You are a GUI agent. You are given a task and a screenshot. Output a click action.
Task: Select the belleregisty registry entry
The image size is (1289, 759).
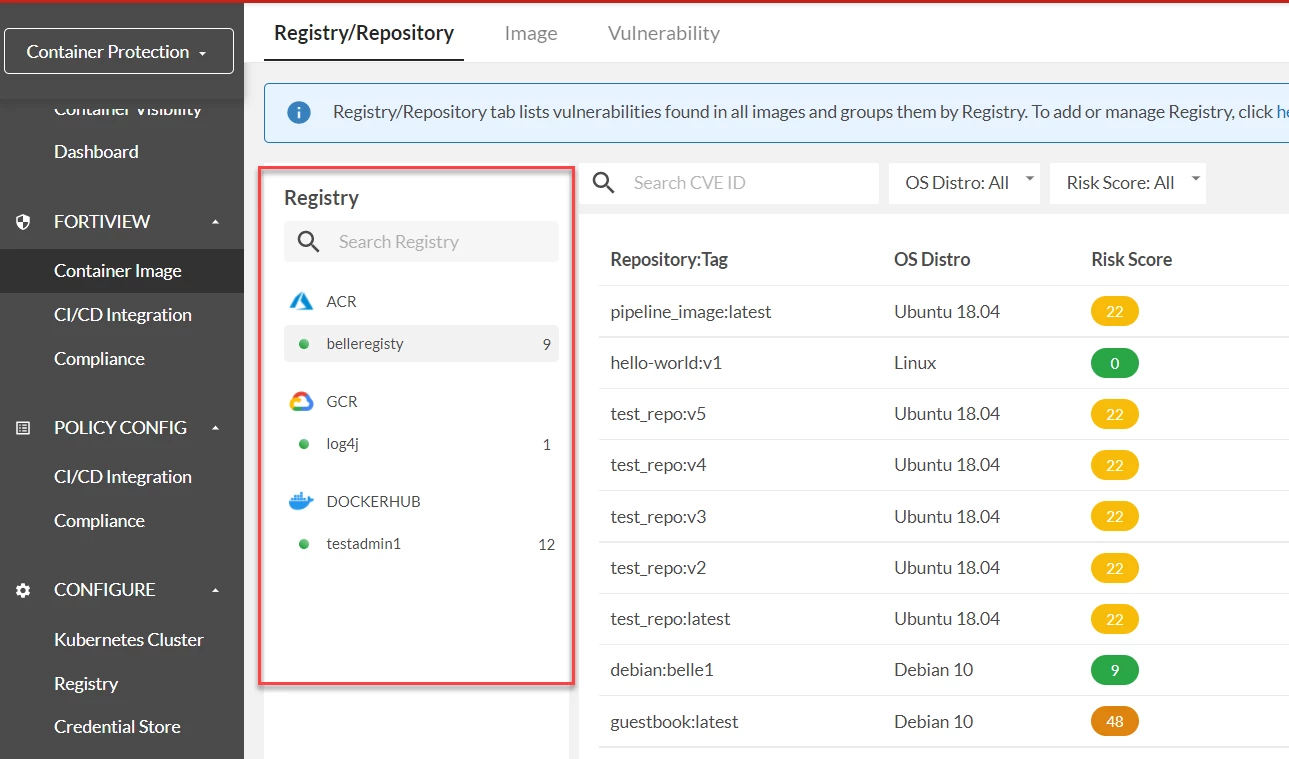click(421, 344)
